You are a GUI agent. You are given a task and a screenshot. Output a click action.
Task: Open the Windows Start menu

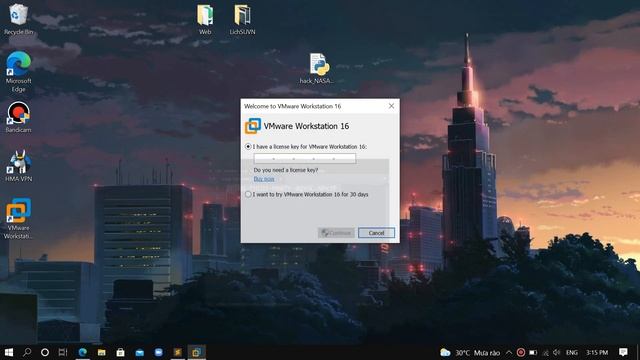point(9,352)
